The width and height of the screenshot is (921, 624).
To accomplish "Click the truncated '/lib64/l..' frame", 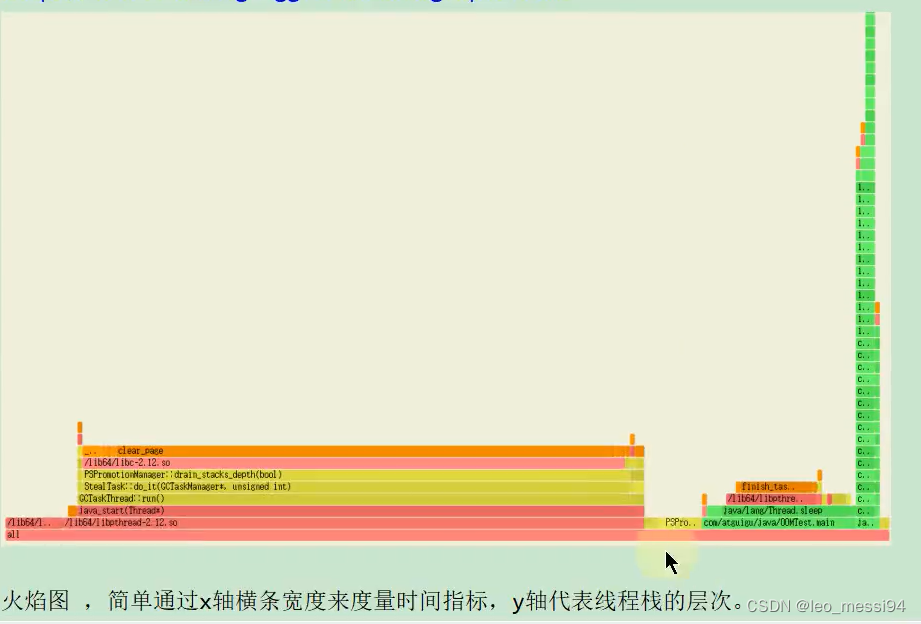I will tap(33, 523).
